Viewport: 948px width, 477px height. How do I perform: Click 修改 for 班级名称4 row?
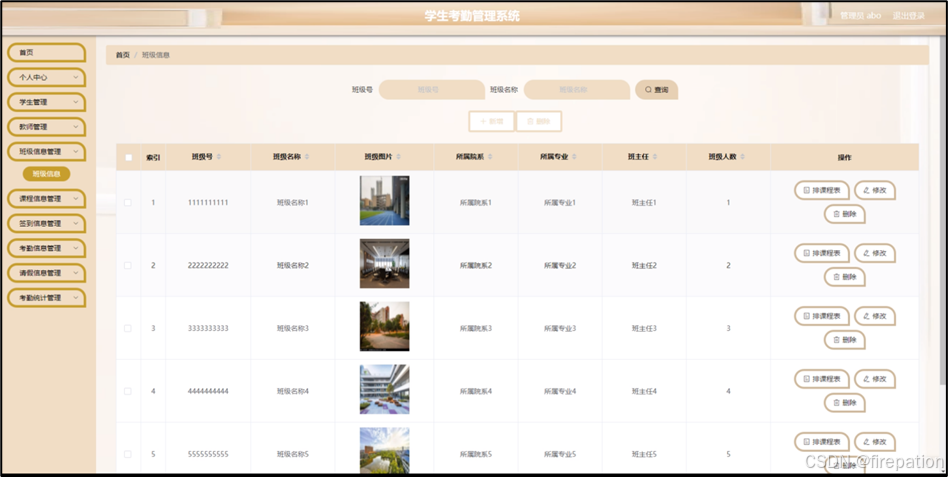tap(875, 379)
